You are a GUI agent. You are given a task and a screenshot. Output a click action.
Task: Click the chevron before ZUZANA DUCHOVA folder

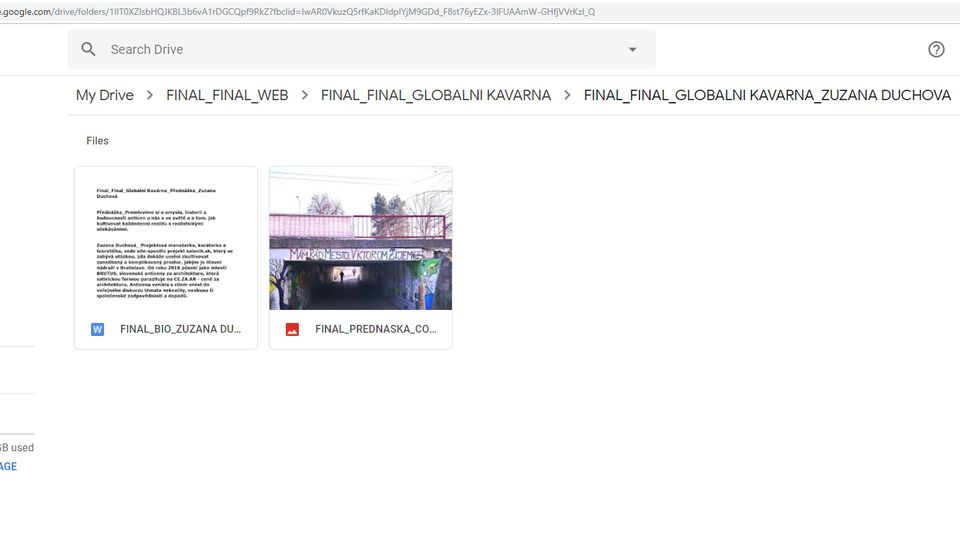coord(567,95)
